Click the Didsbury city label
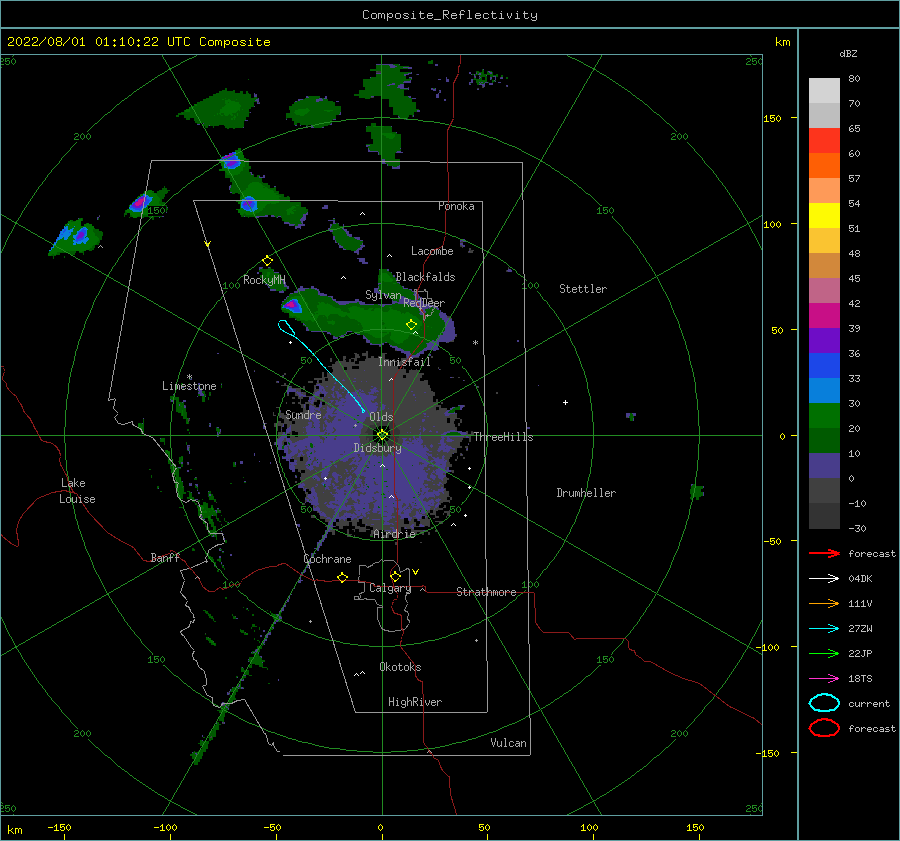This screenshot has width=900, height=841. (x=377, y=448)
